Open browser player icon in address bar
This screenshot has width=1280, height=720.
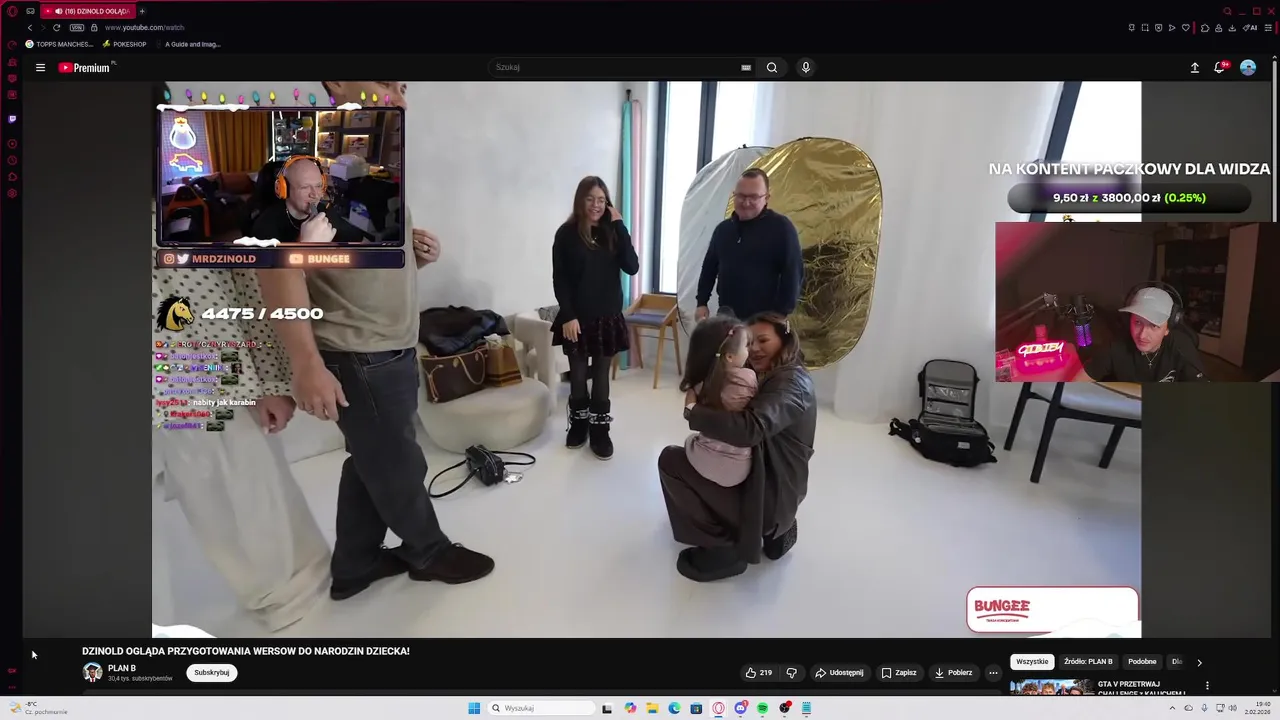coord(1172,27)
